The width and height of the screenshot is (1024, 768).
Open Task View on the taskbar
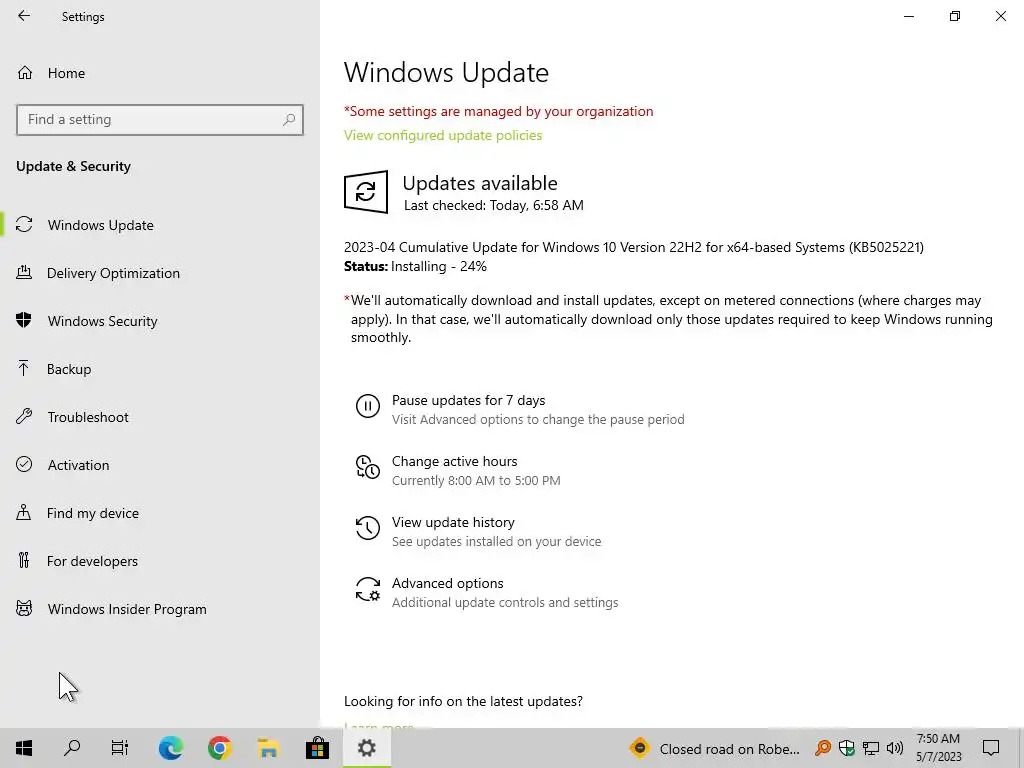click(120, 748)
